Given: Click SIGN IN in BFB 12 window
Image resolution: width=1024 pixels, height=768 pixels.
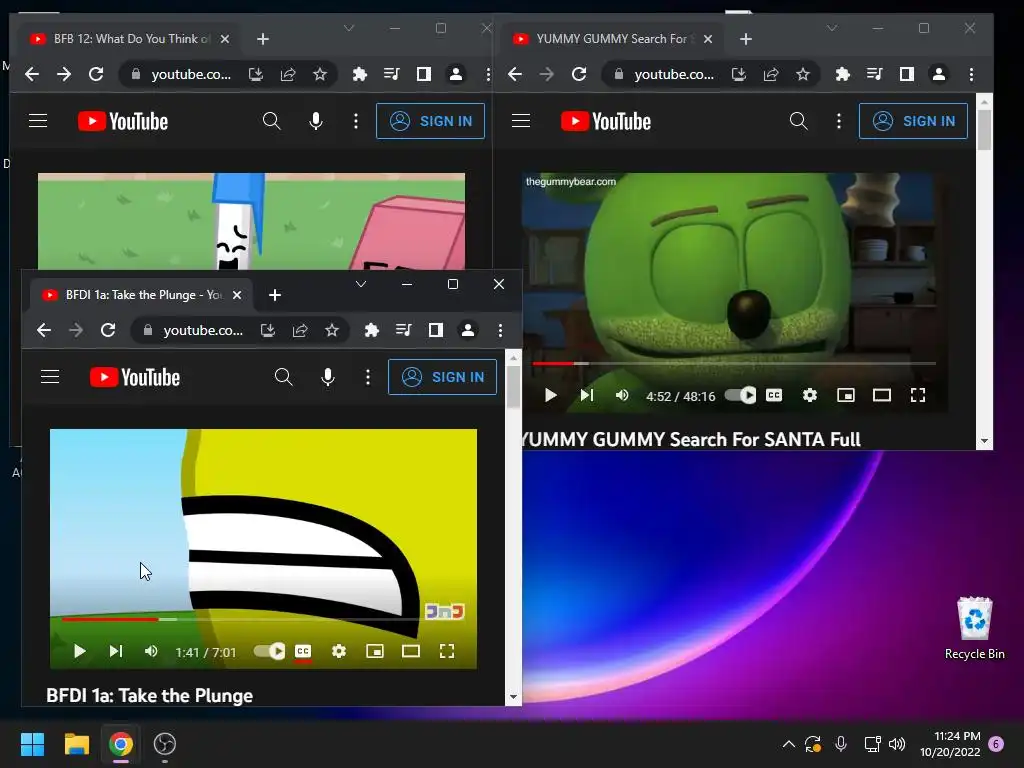Looking at the screenshot, I should [x=430, y=121].
